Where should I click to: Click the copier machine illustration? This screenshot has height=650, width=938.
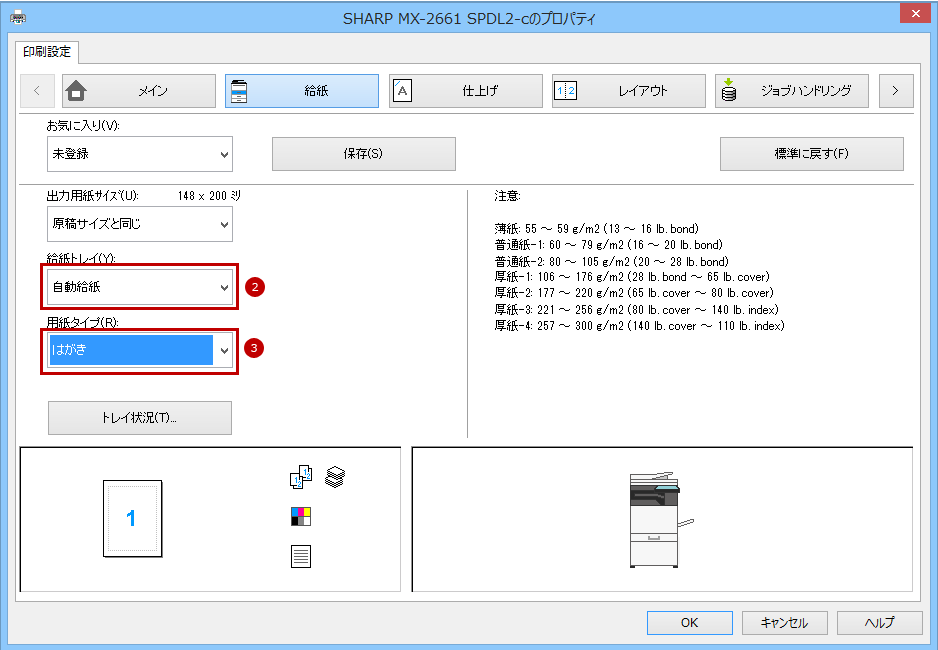coord(661,520)
